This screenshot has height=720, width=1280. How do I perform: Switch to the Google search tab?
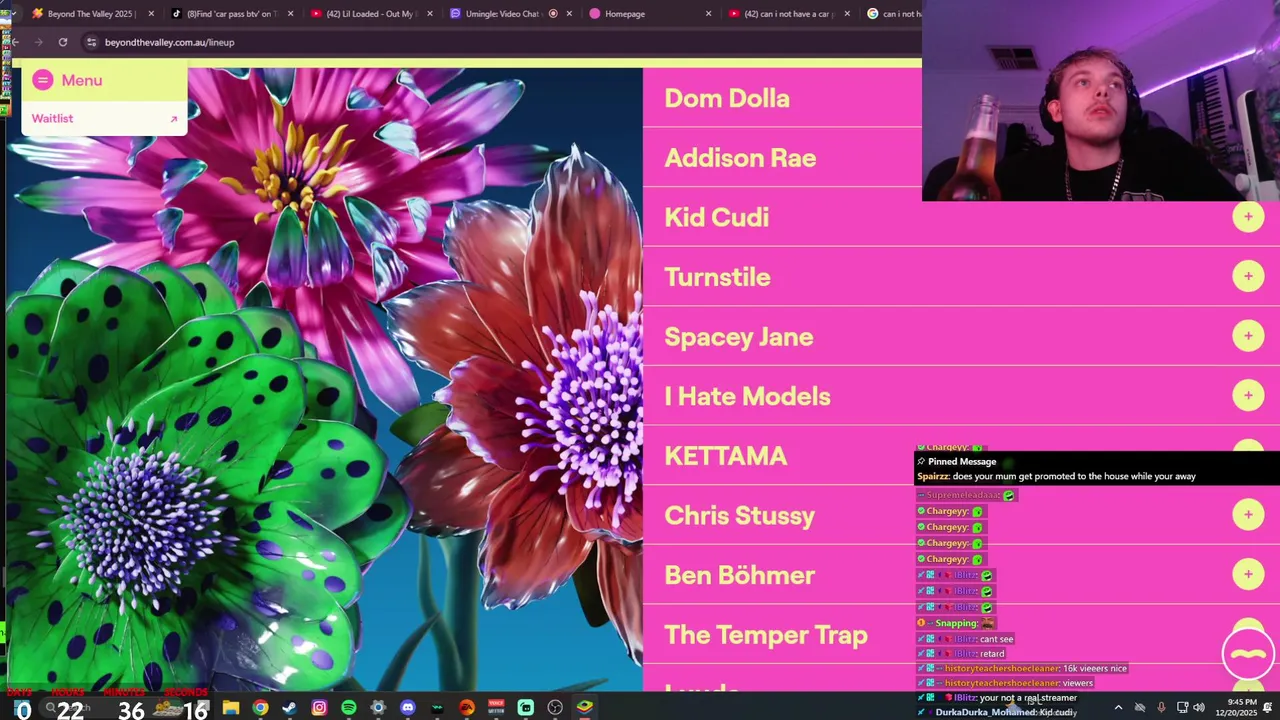point(892,14)
